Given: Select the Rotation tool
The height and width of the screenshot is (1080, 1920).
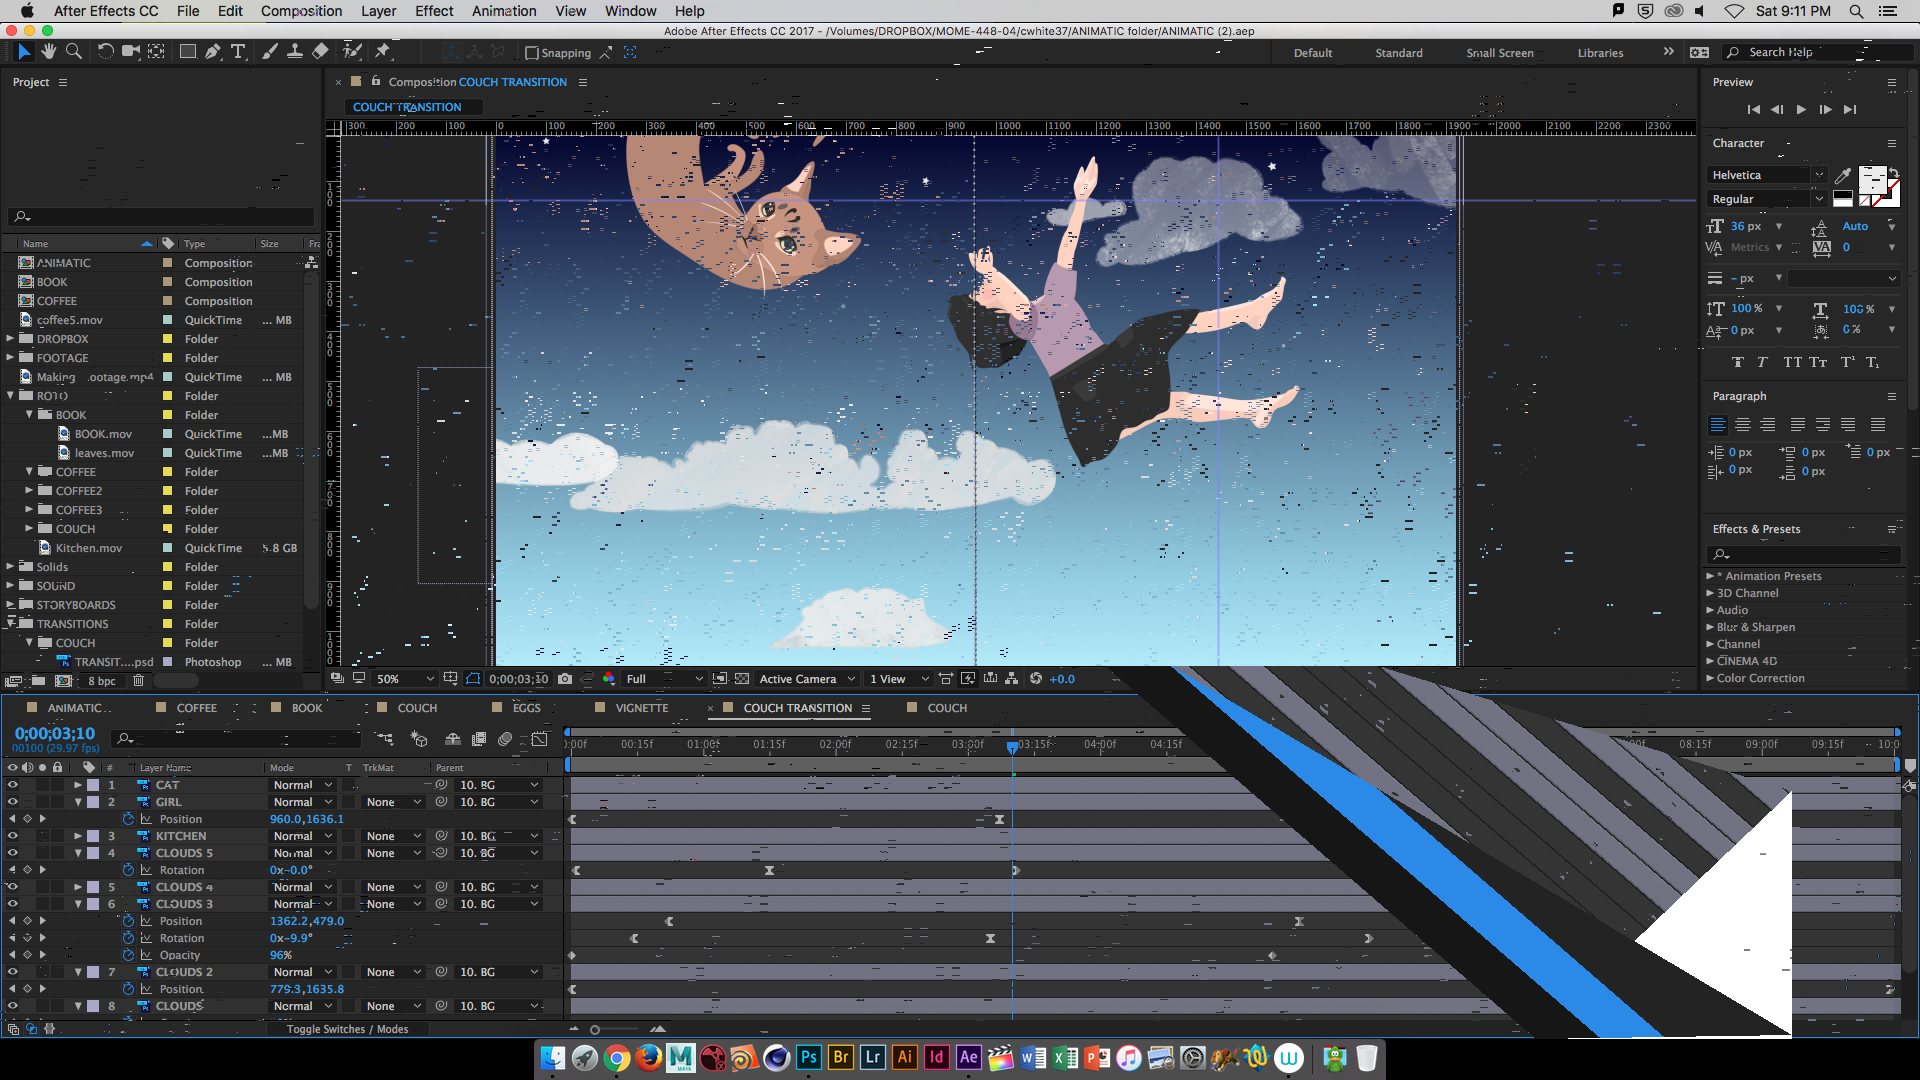Looking at the screenshot, I should (105, 52).
